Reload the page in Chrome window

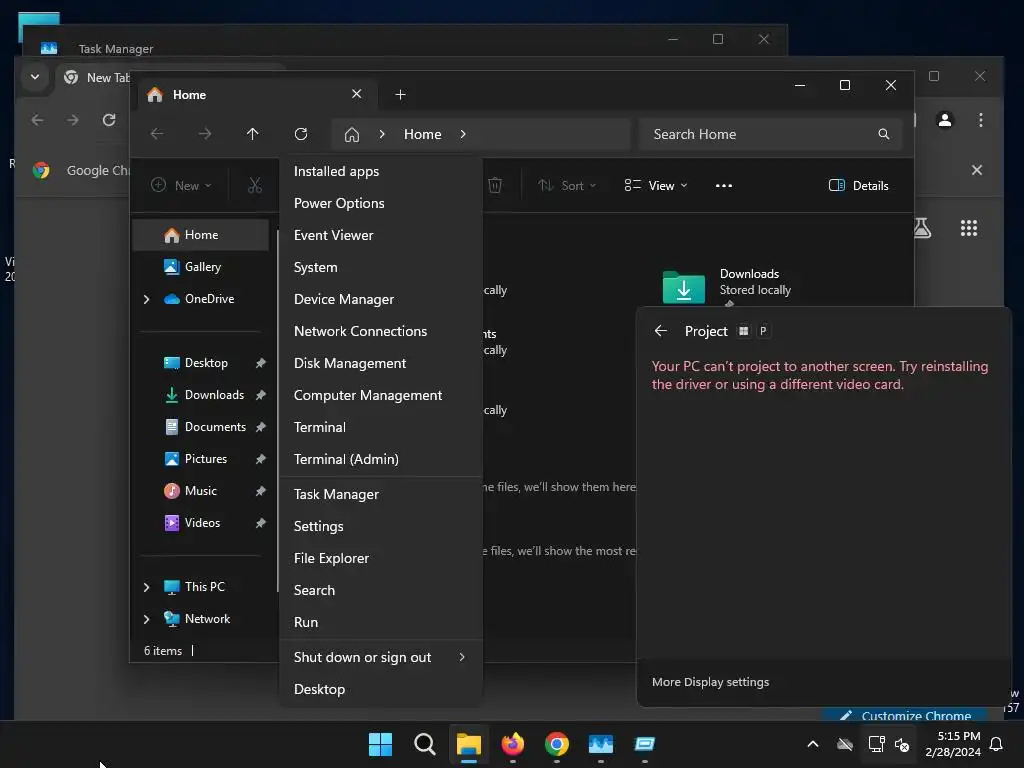[109, 120]
